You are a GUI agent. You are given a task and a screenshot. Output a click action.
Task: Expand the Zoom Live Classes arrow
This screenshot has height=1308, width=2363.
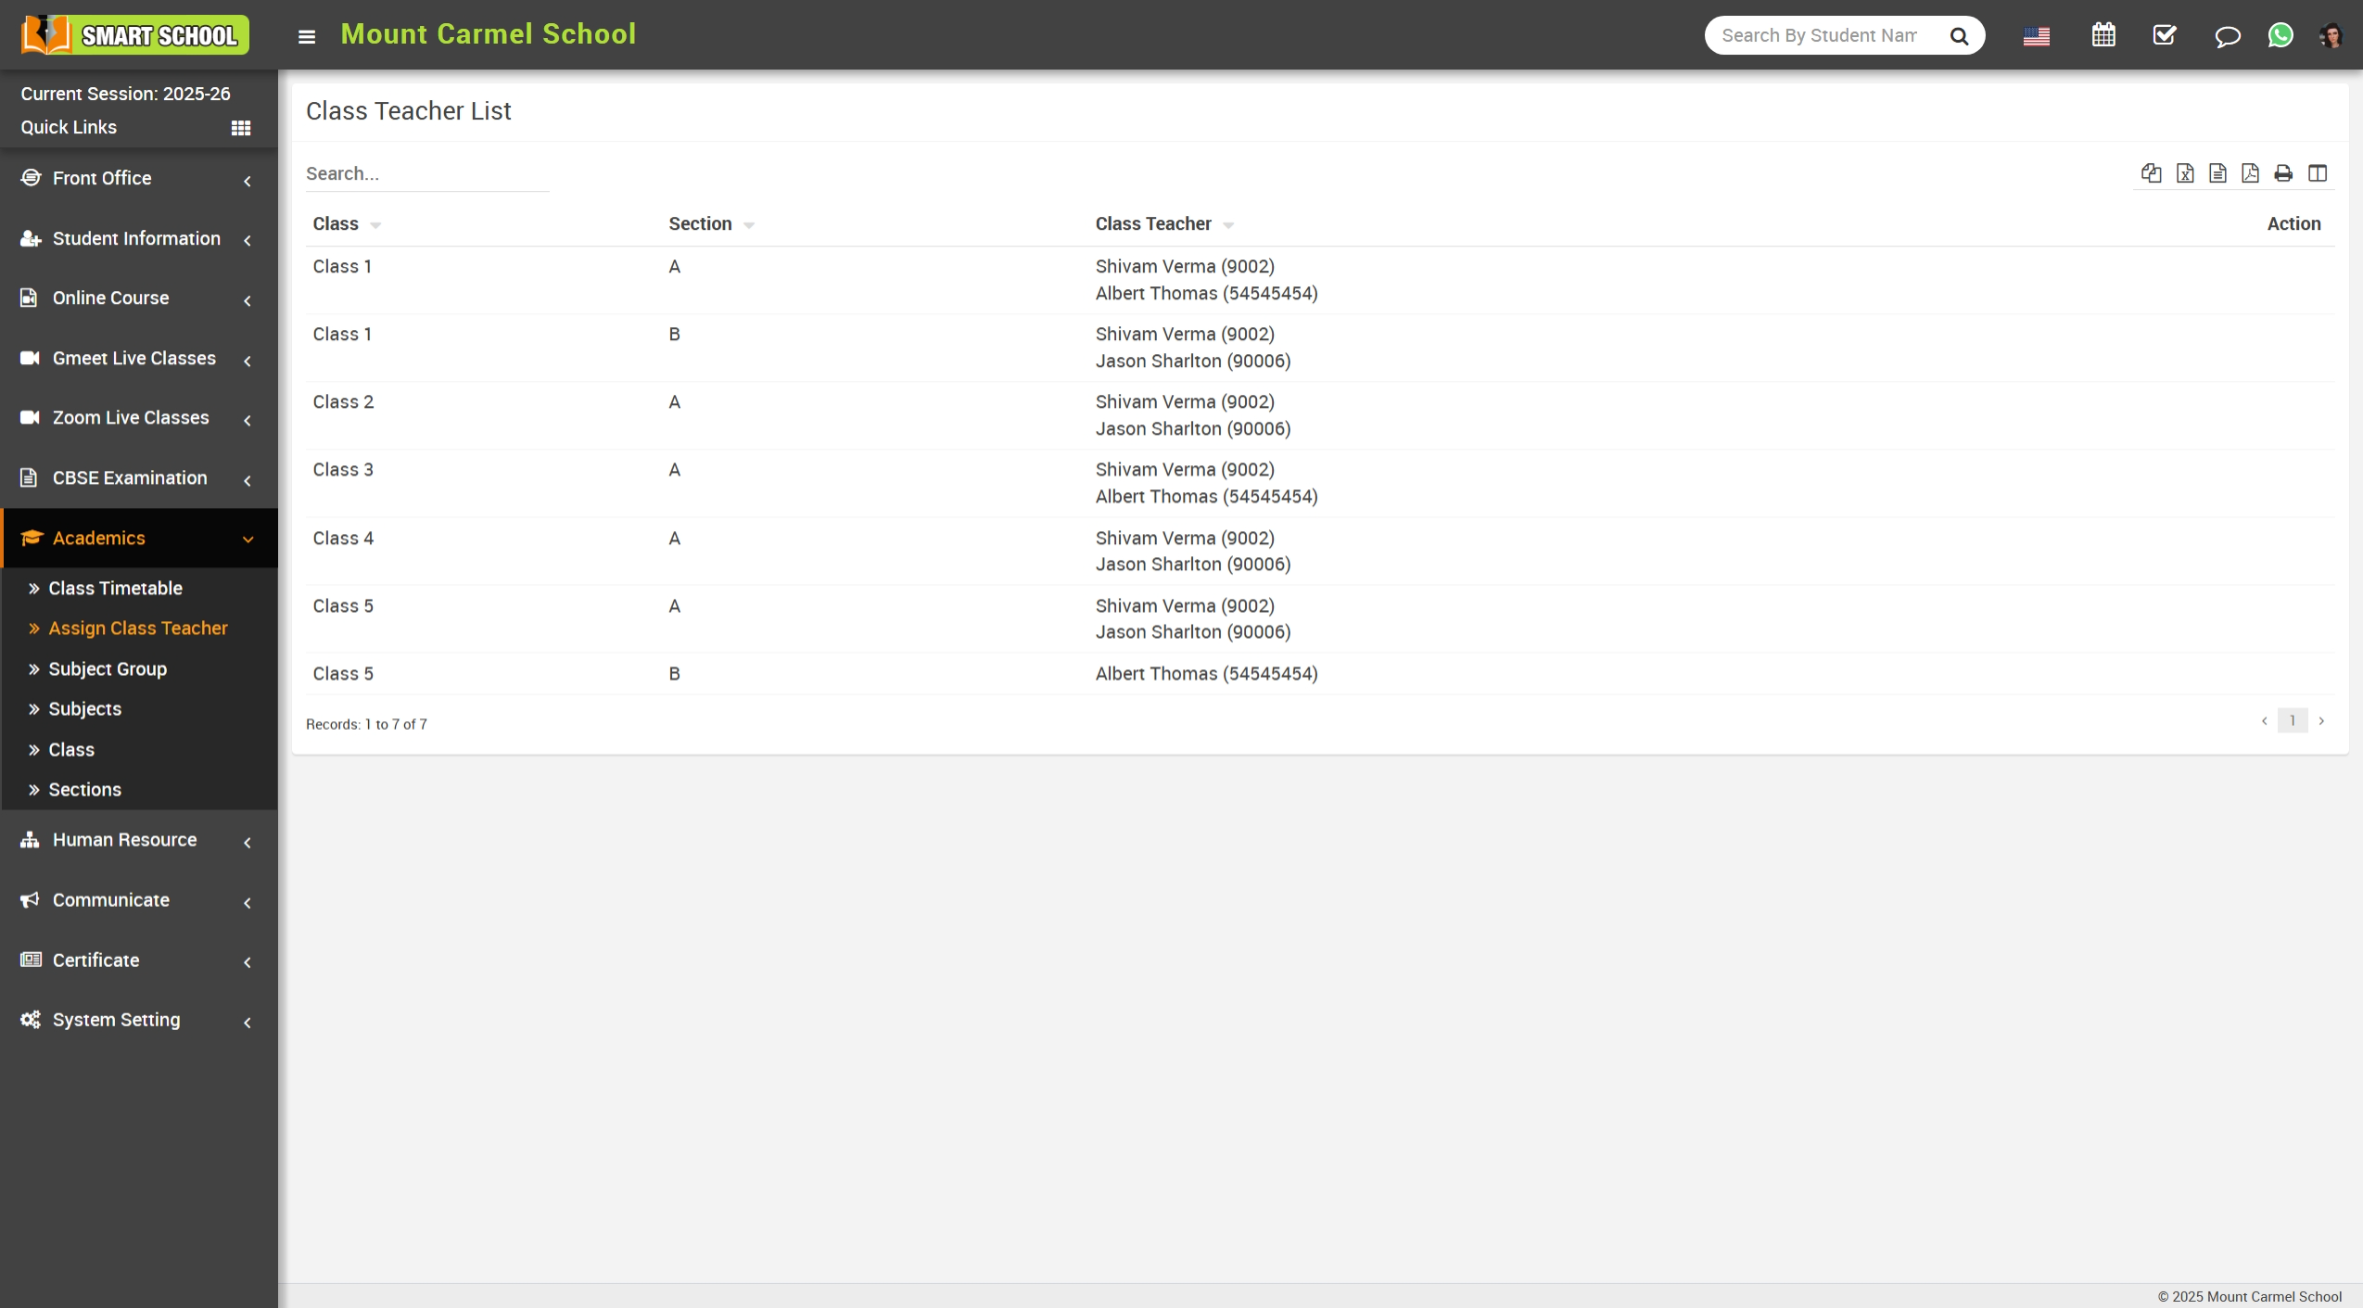point(247,420)
